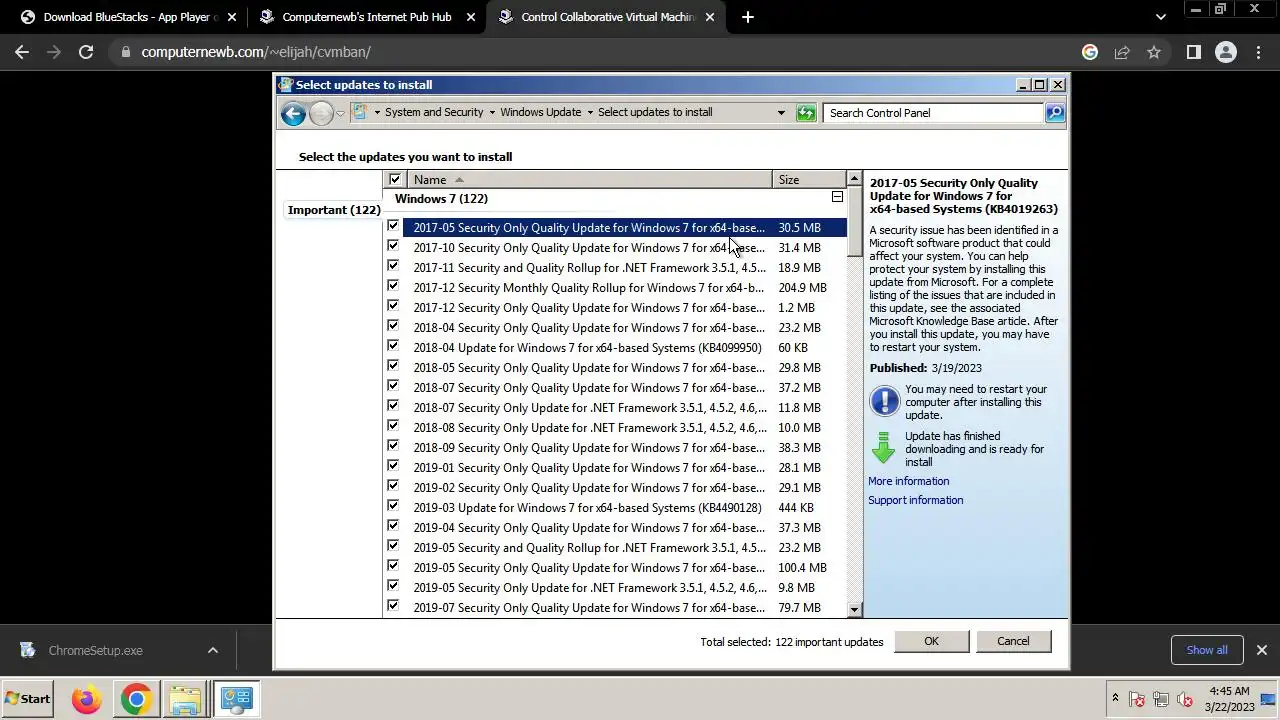Open the Chrome profile avatar

pyautogui.click(x=1226, y=52)
